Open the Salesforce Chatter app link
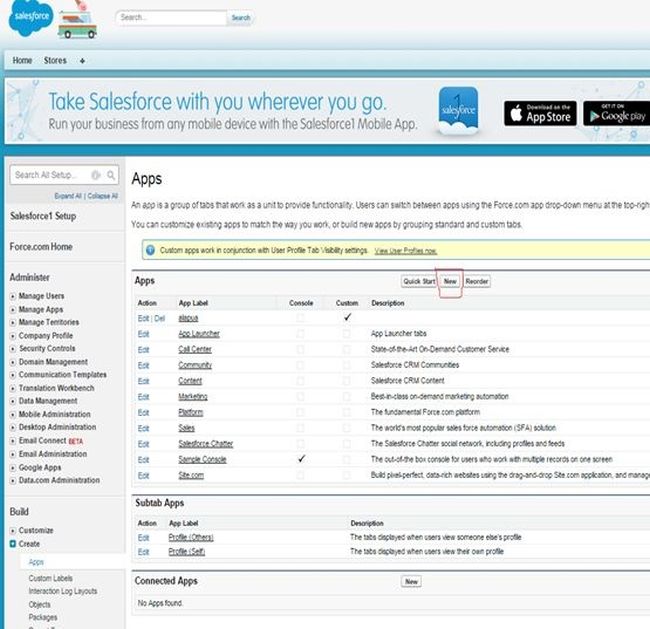 (206, 444)
